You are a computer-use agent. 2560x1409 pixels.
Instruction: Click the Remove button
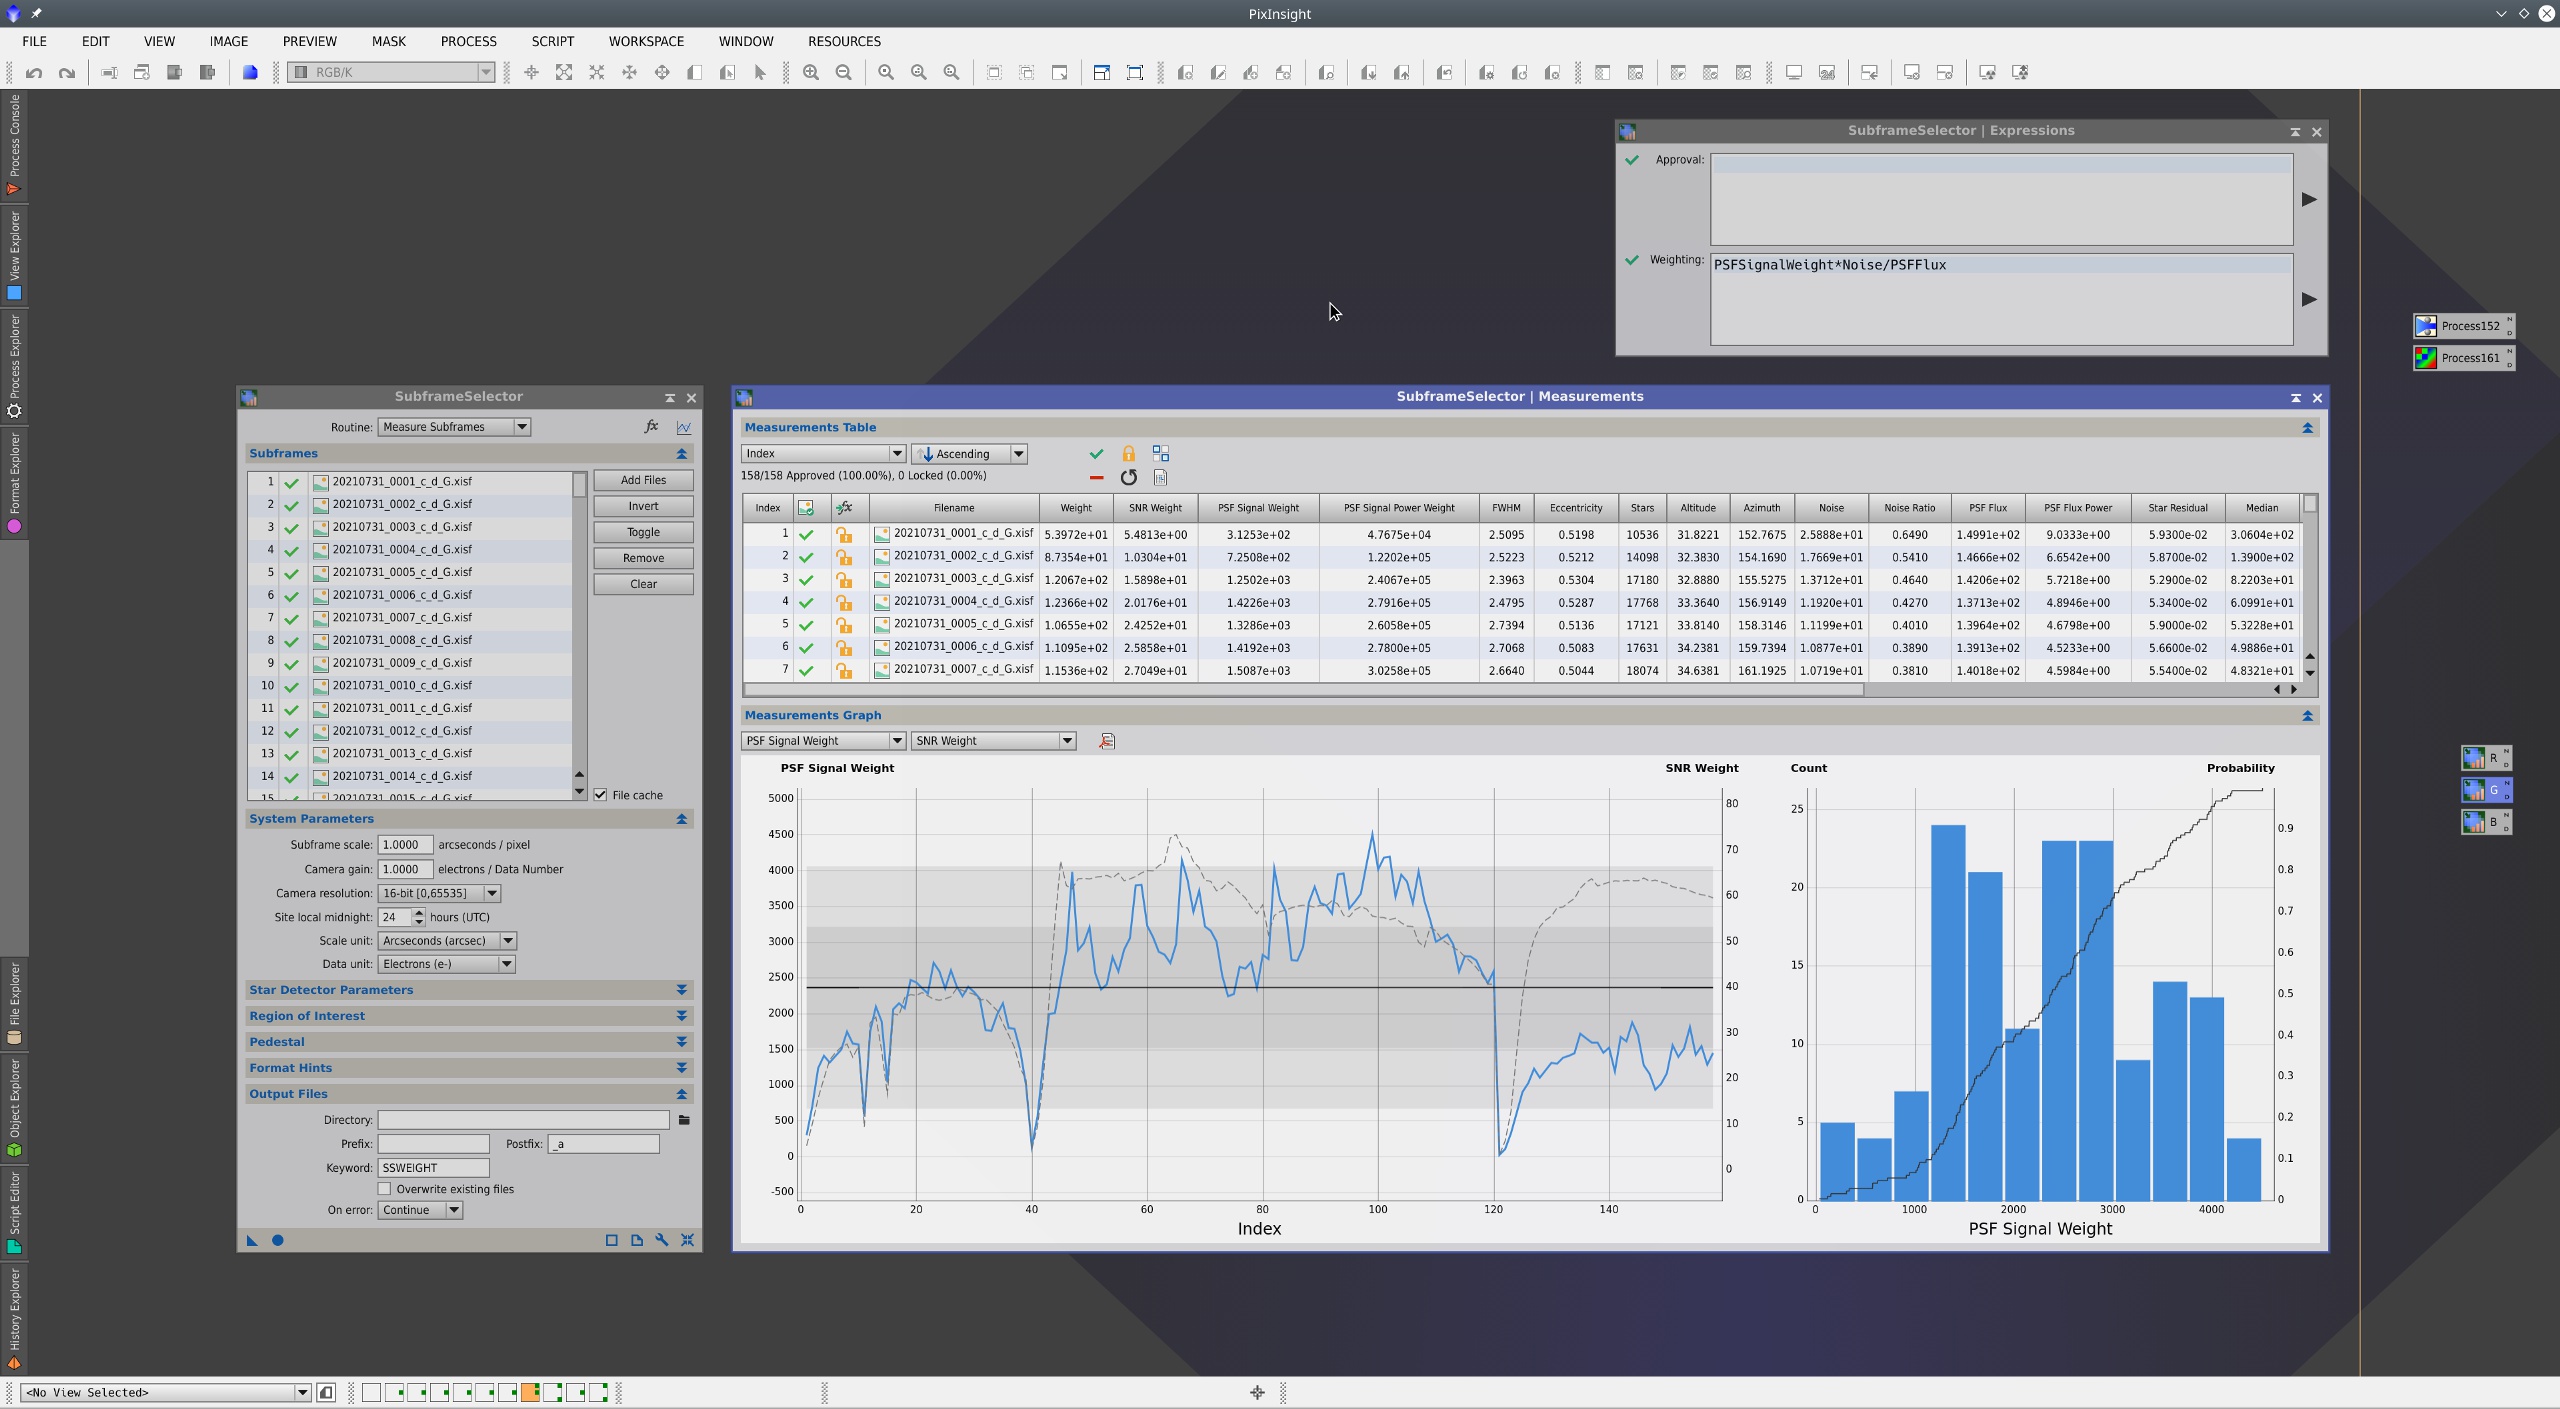[643, 558]
